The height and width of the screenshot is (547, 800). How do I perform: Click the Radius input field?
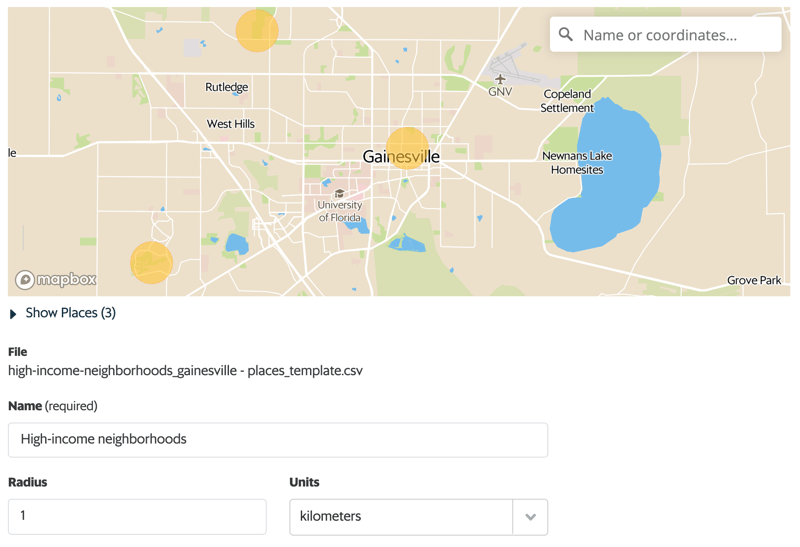[x=137, y=516]
